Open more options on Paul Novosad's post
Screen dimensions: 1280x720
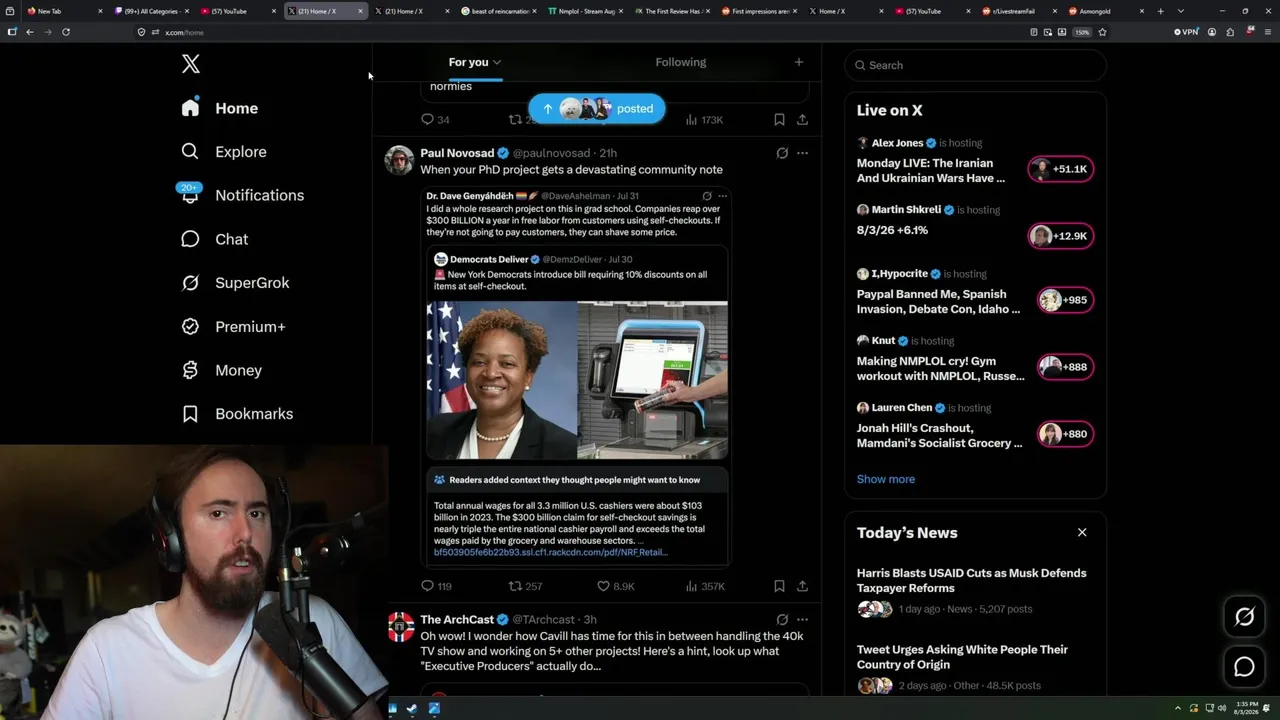coord(802,153)
